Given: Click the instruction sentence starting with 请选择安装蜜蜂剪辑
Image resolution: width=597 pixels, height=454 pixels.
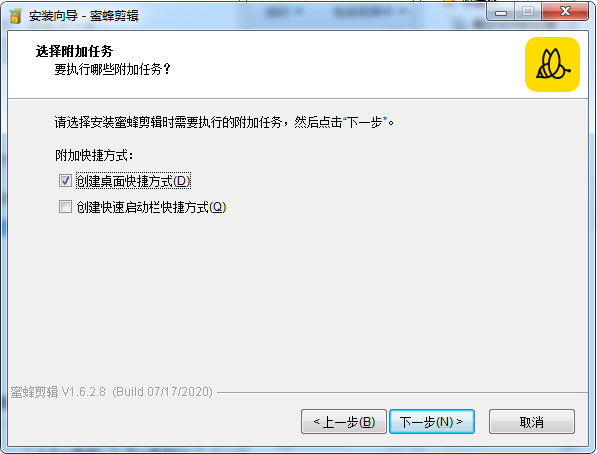Looking at the screenshot, I should pyautogui.click(x=224, y=122).
